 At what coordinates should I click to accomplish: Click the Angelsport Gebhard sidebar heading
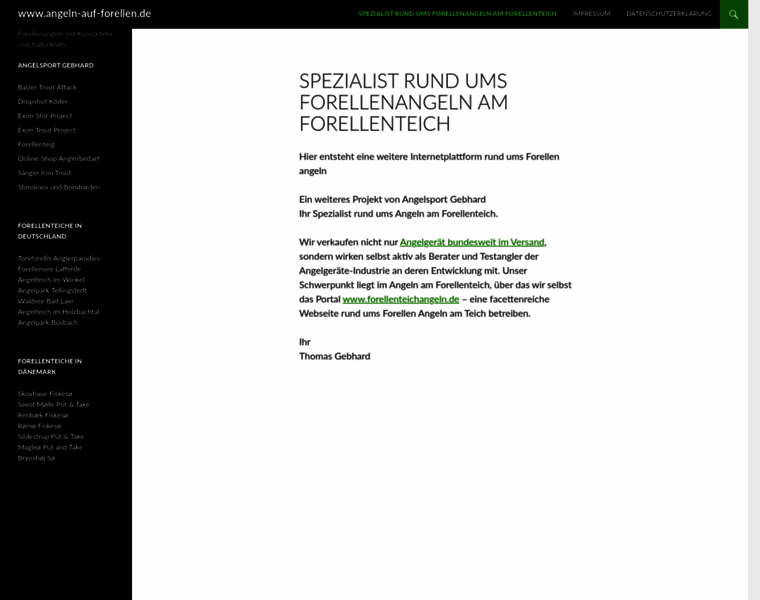(56, 65)
